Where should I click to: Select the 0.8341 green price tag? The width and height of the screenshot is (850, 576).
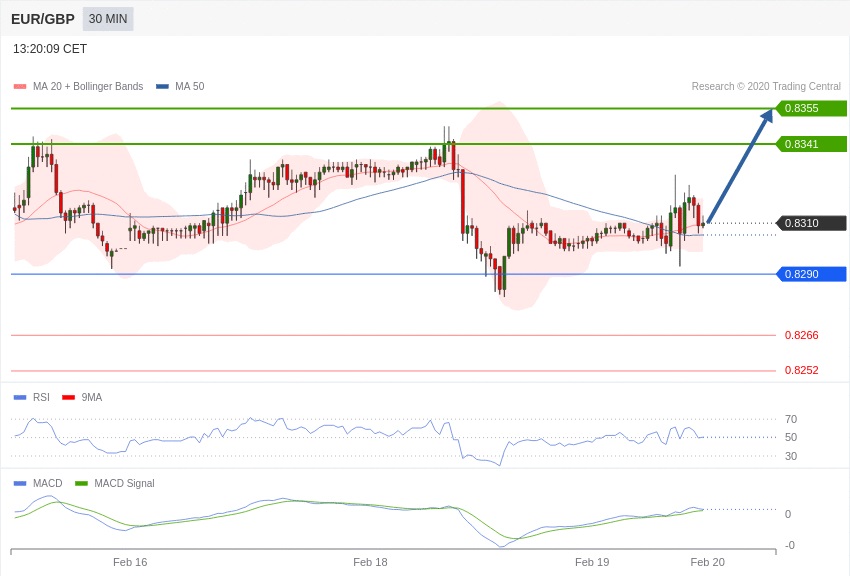810,144
